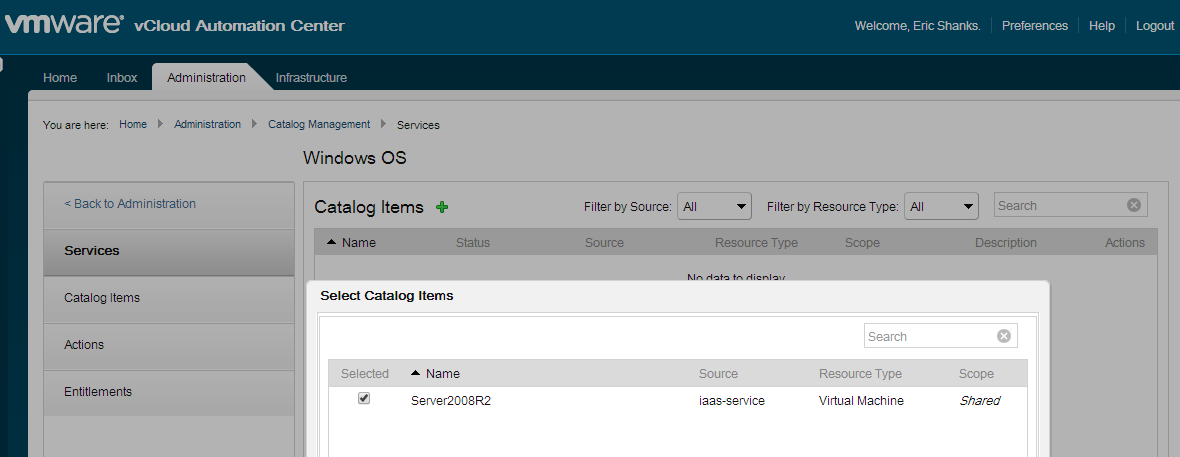Open the Filter by Resource Type dropdown
This screenshot has height=457, width=1180.
(x=941, y=206)
